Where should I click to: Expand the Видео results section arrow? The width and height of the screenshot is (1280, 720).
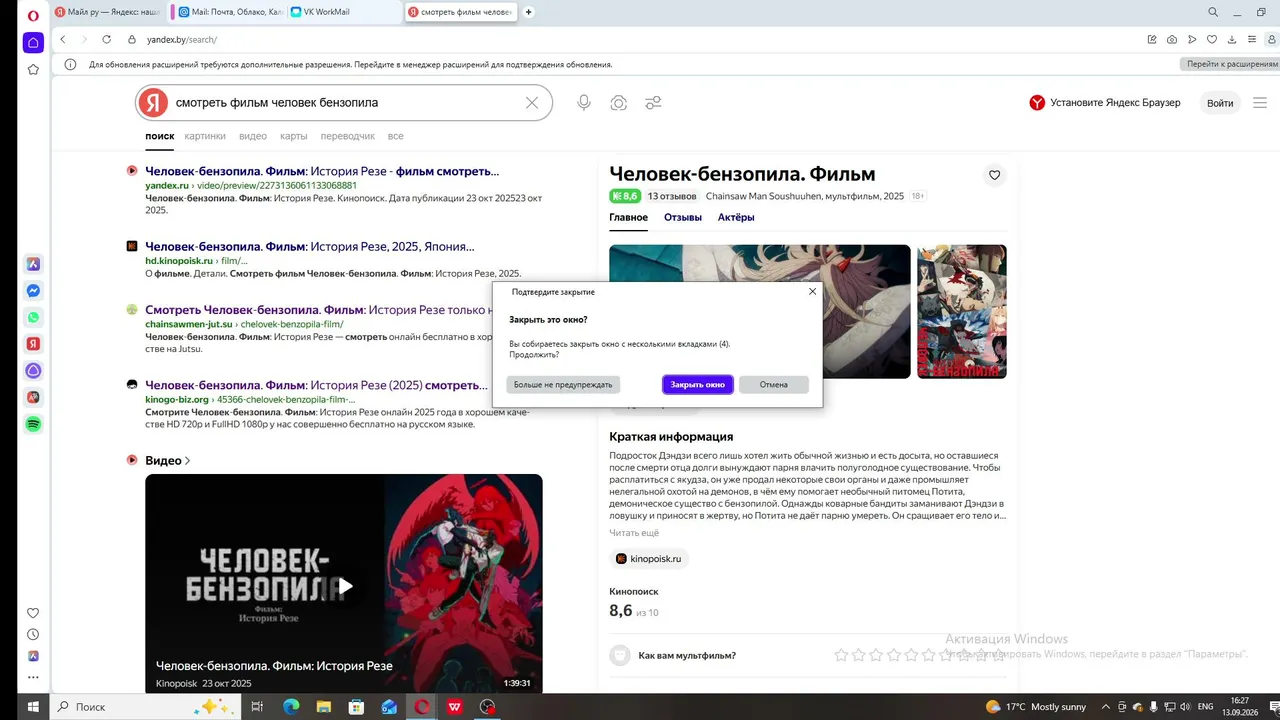[186, 461]
